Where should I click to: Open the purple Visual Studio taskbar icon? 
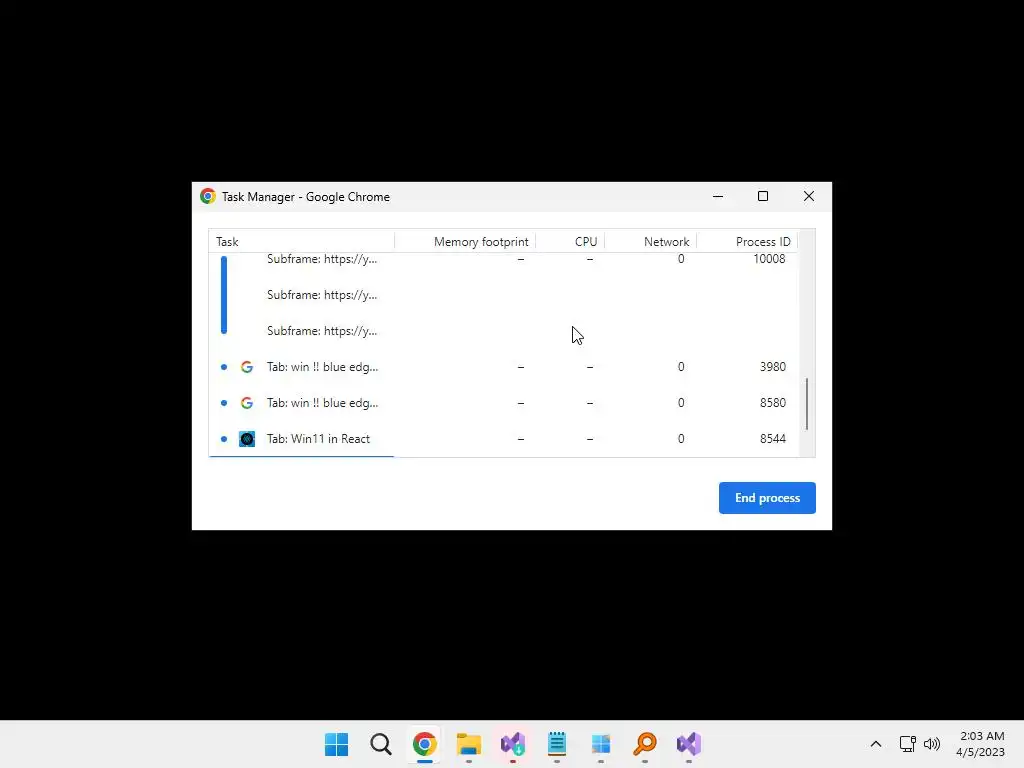point(689,744)
